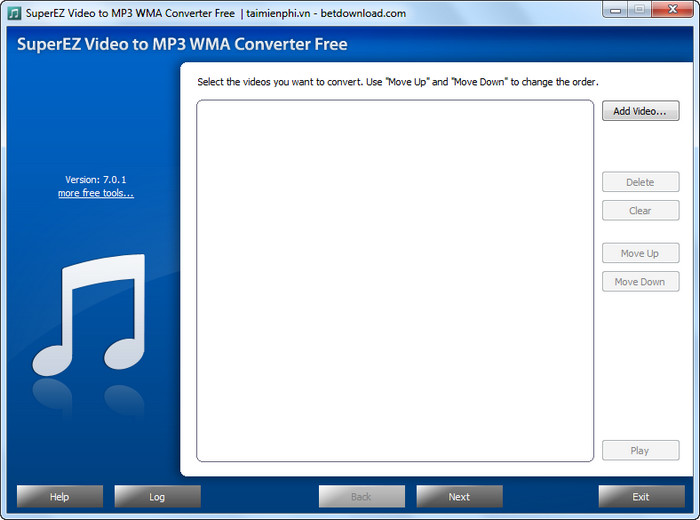Screen dimensions: 700x520
Task: Select the Move Down button
Action: coord(641,282)
